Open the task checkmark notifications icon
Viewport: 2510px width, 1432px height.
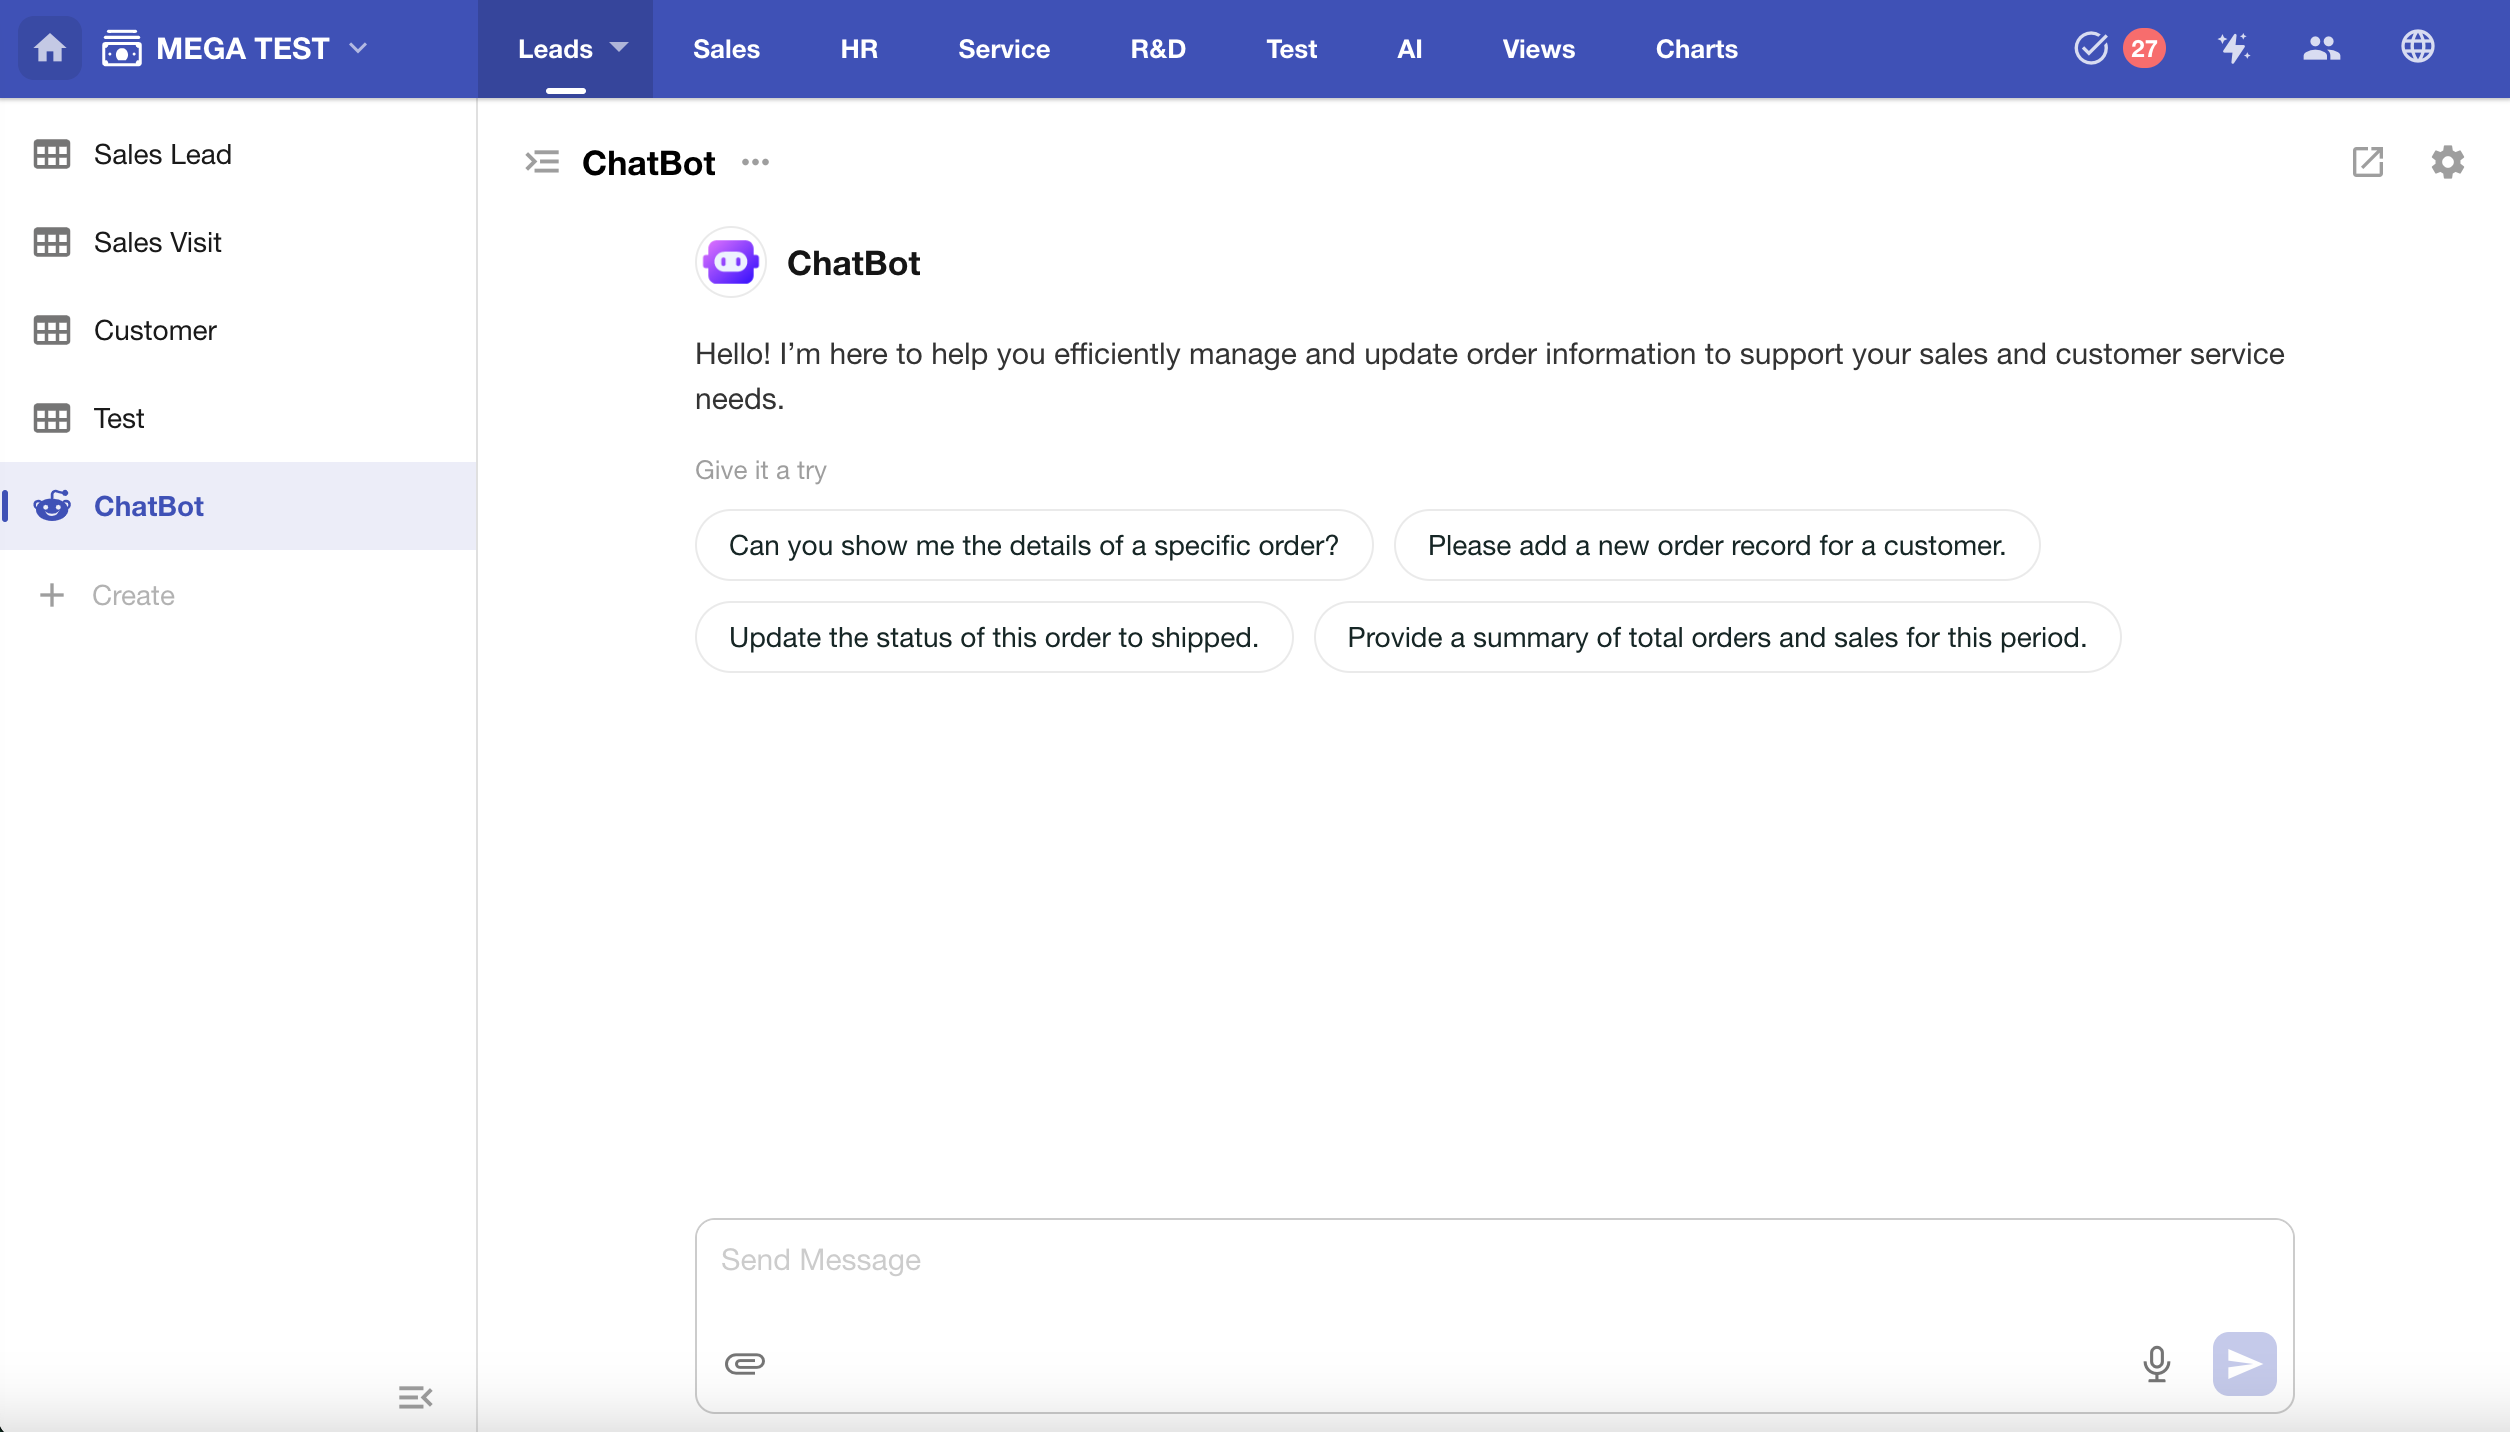pyautogui.click(x=2091, y=48)
